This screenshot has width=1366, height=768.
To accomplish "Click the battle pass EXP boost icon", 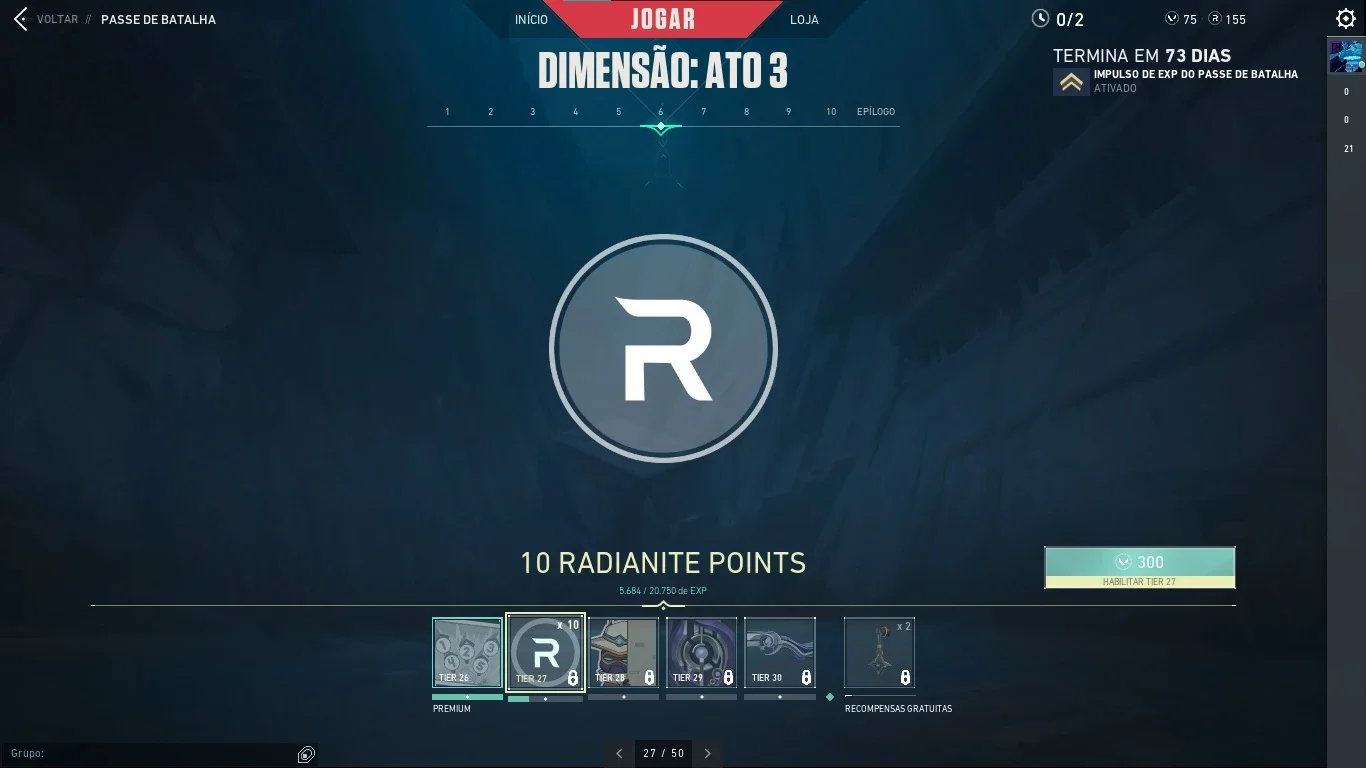I will pyautogui.click(x=1071, y=82).
